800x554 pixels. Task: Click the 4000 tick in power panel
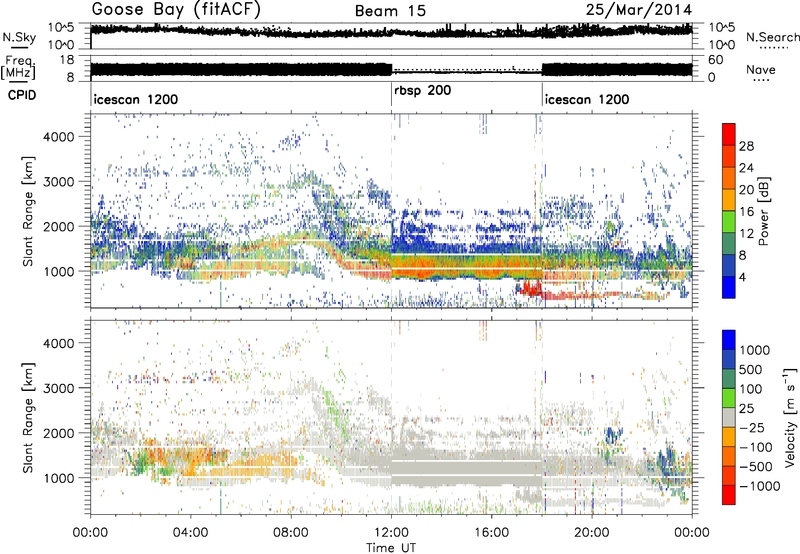click(58, 137)
